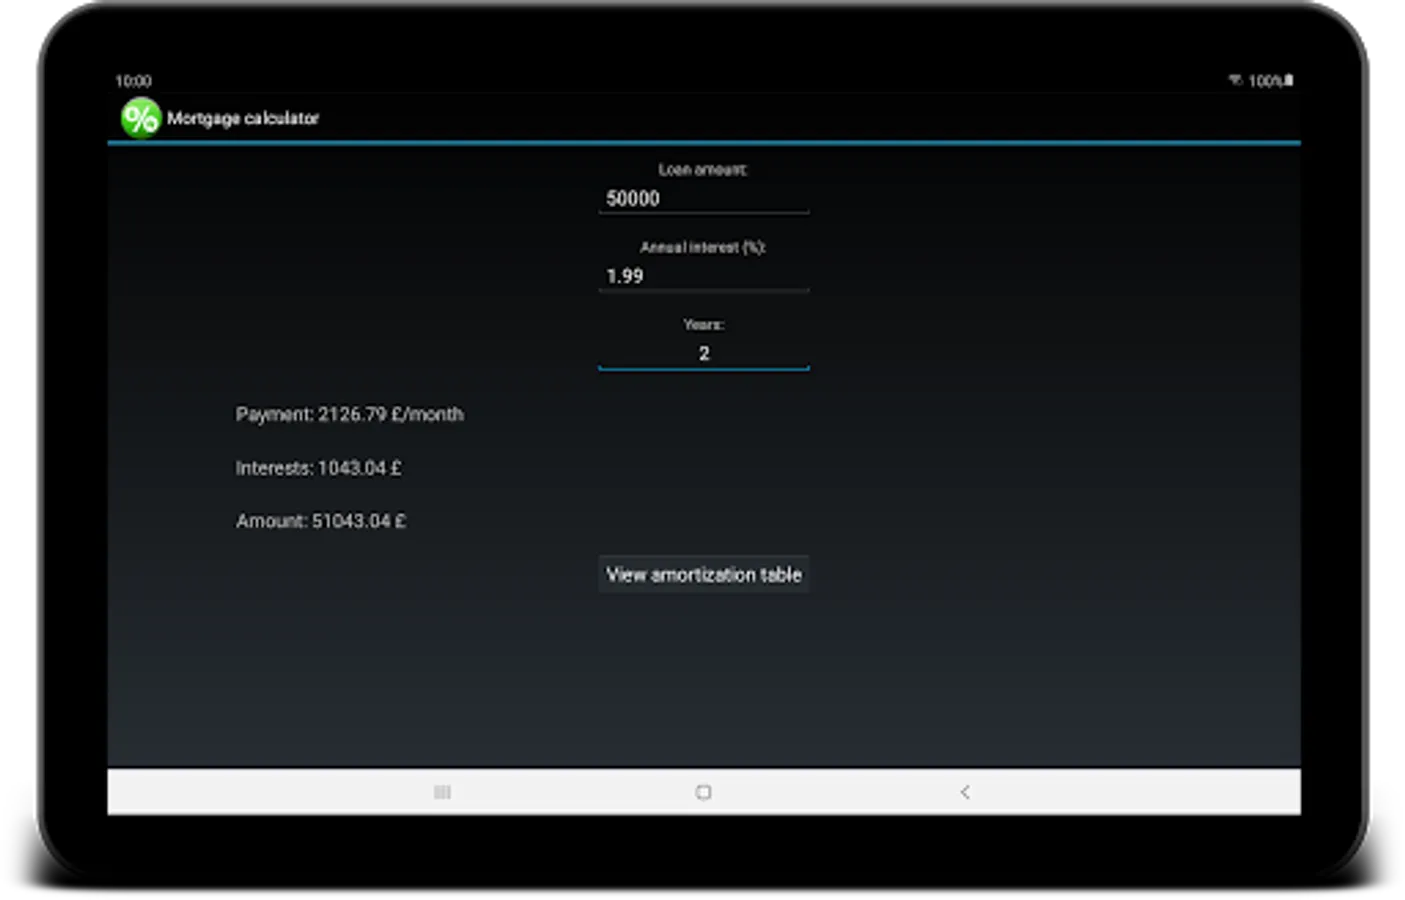
Task: Click the Years input field showing 2
Action: coord(703,353)
